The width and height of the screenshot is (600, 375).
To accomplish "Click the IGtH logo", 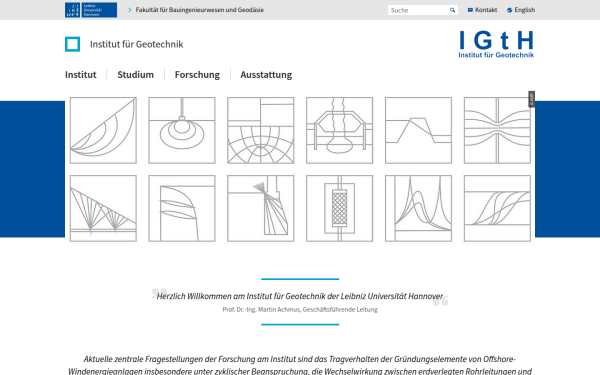I will pos(496,44).
